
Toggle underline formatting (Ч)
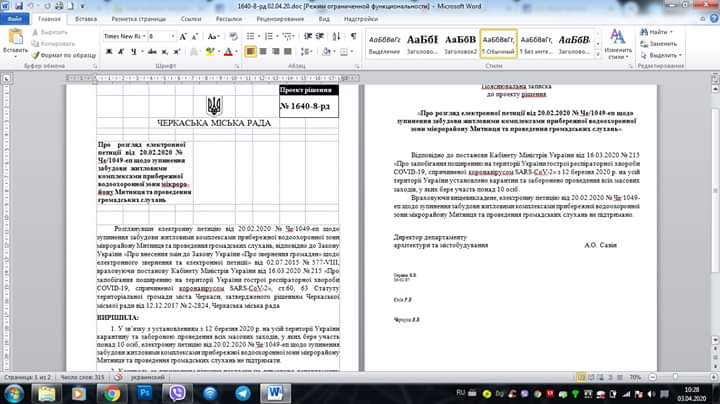134,51
